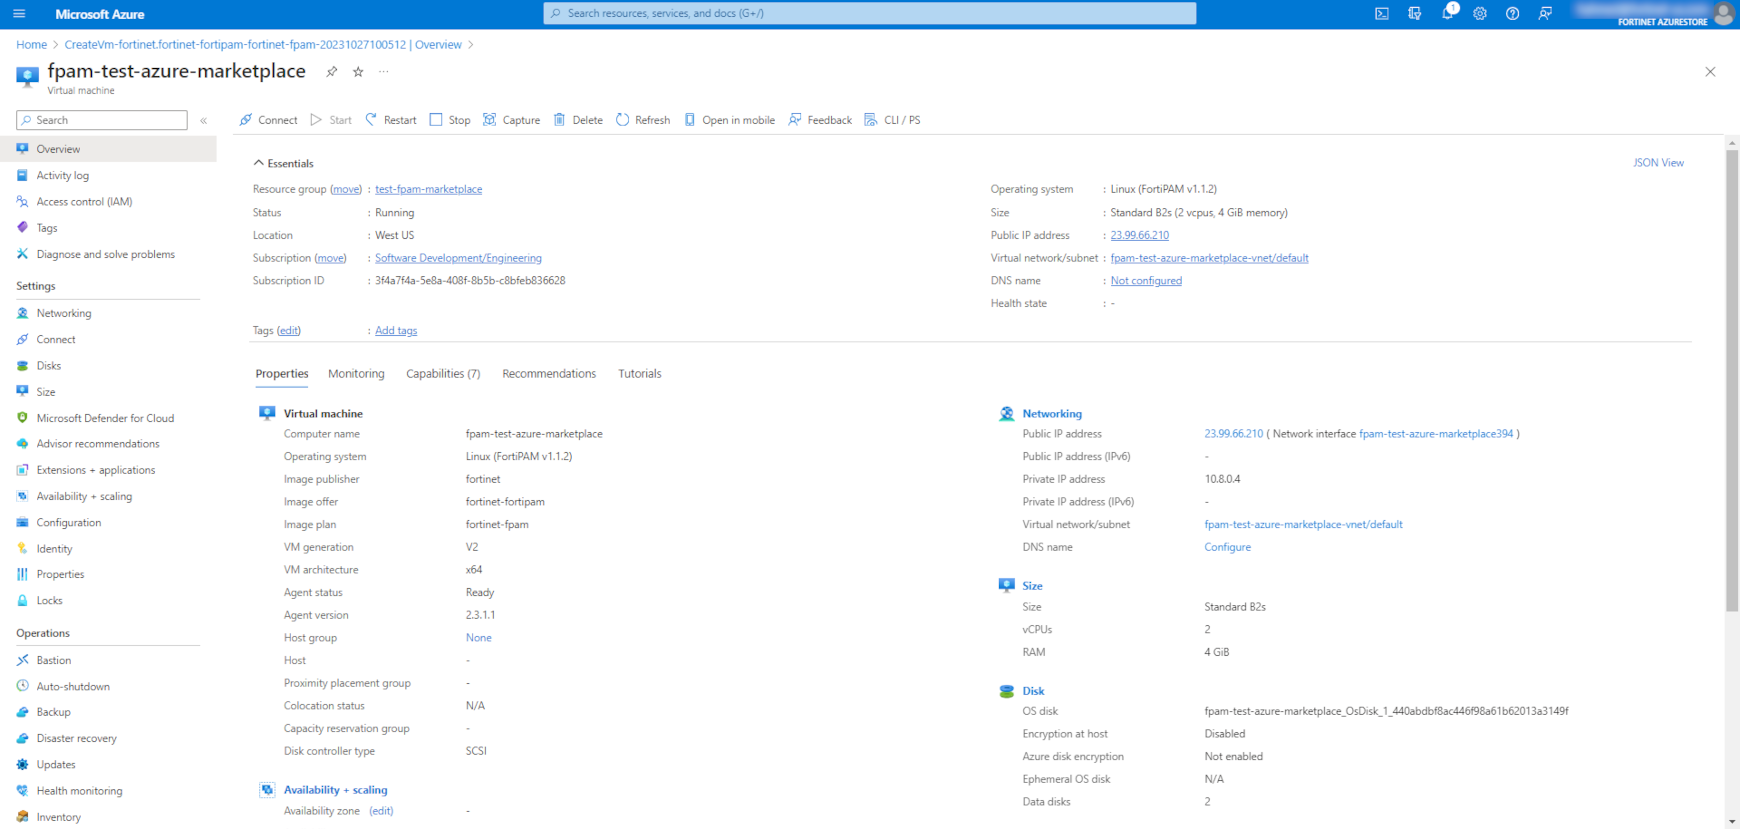The height and width of the screenshot is (829, 1740).
Task: Click Not configured DNS name link
Action: coord(1146,281)
